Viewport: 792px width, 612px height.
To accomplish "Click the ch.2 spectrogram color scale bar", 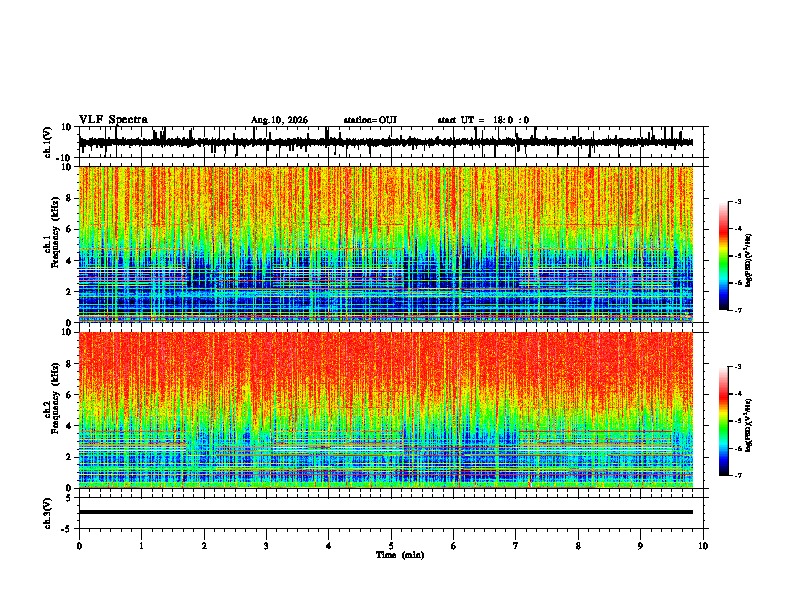I will (724, 421).
